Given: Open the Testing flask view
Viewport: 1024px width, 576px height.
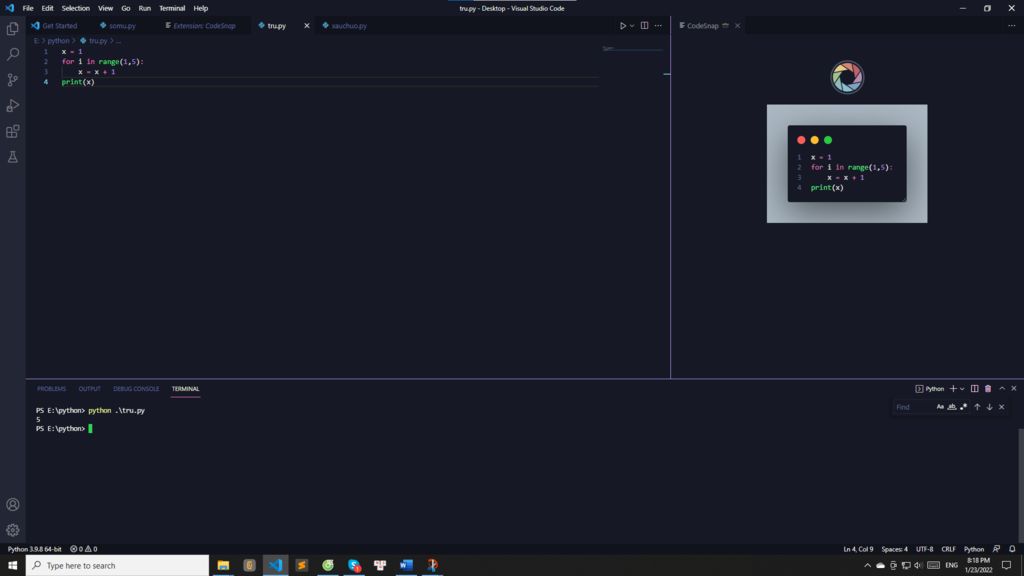Looking at the screenshot, I should point(12,157).
